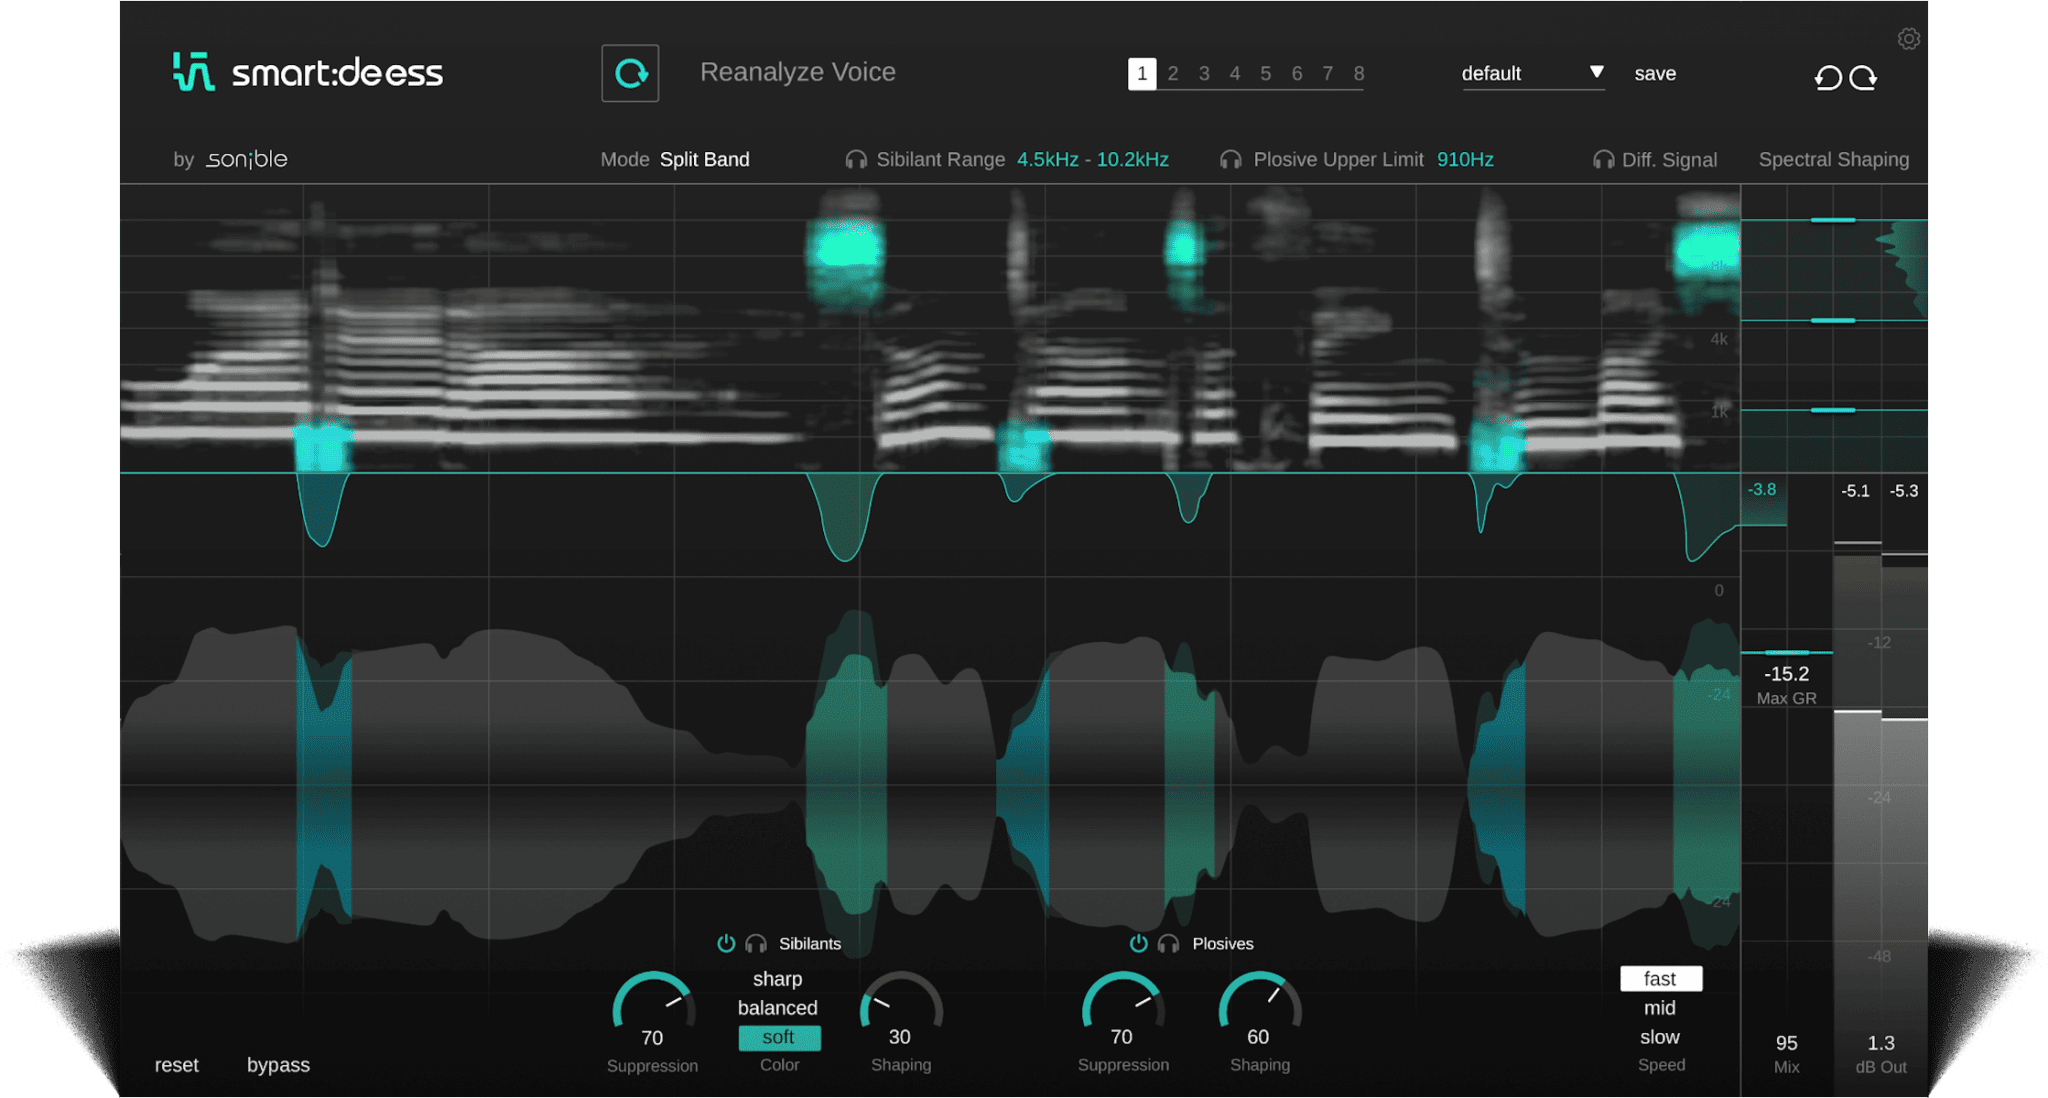
Task: Click the smart:deess logo
Action: point(307,72)
